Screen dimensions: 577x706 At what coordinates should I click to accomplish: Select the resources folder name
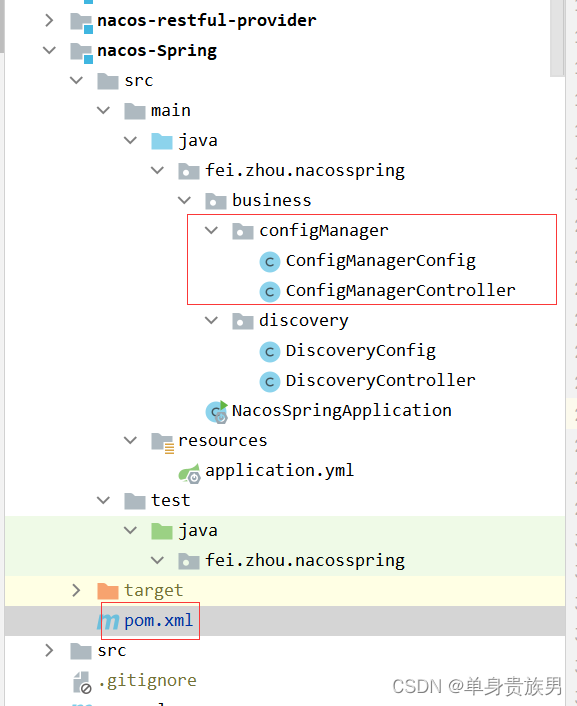click(223, 440)
